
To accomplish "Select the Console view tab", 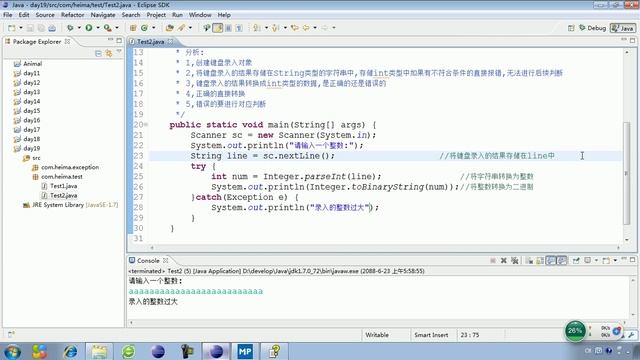I will click(148, 260).
